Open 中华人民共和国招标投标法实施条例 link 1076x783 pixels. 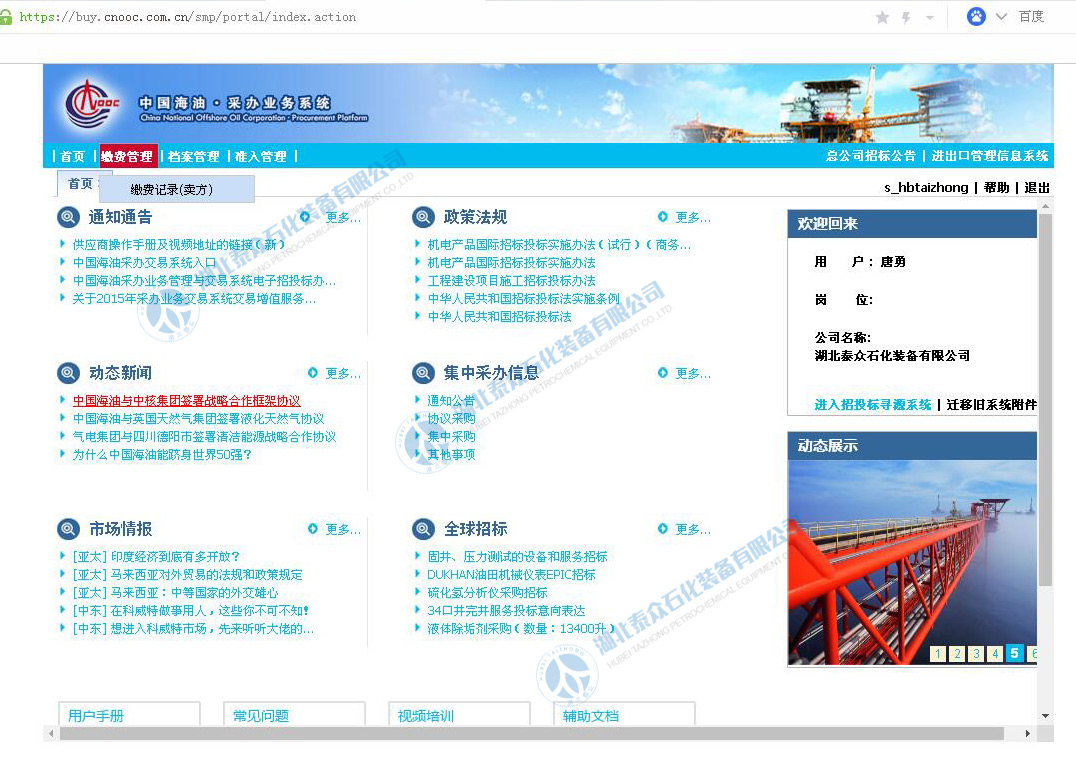pyautogui.click(x=524, y=299)
